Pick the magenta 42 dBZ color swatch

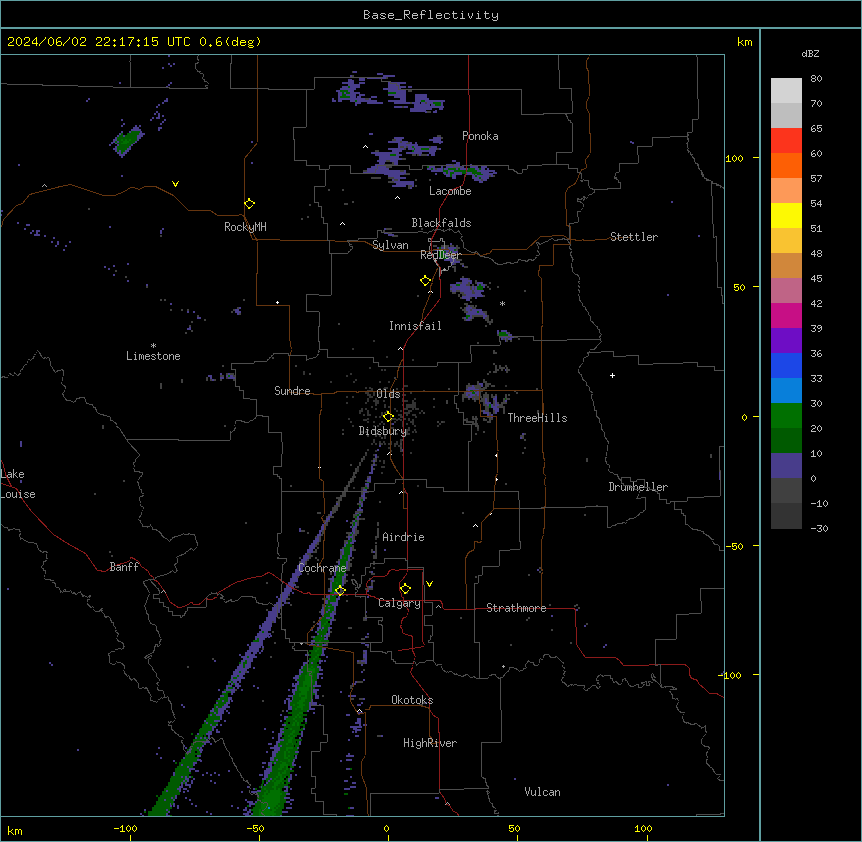pos(786,315)
